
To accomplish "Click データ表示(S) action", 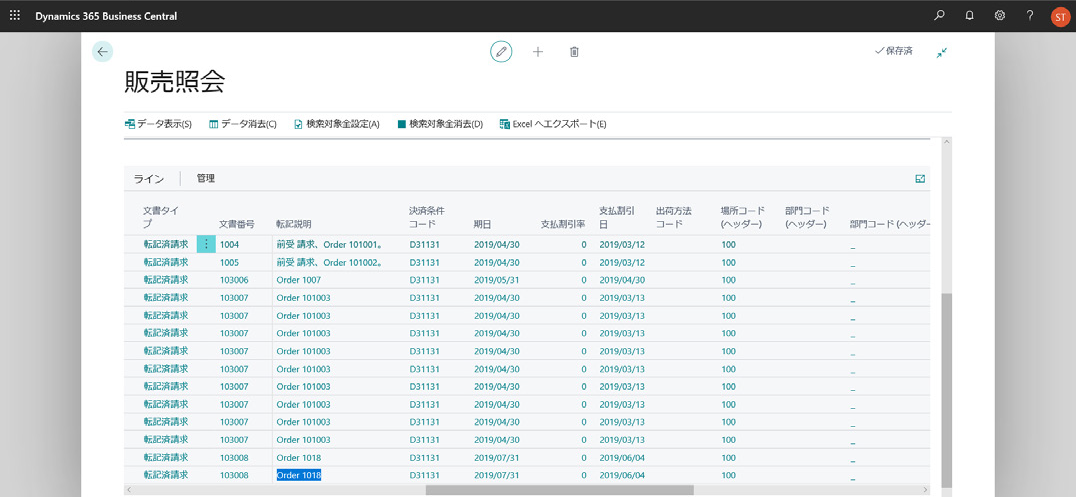I will pos(158,124).
